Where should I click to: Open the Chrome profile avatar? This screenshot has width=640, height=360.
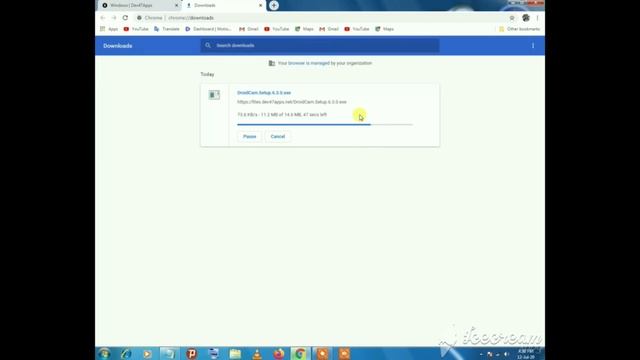click(x=526, y=18)
